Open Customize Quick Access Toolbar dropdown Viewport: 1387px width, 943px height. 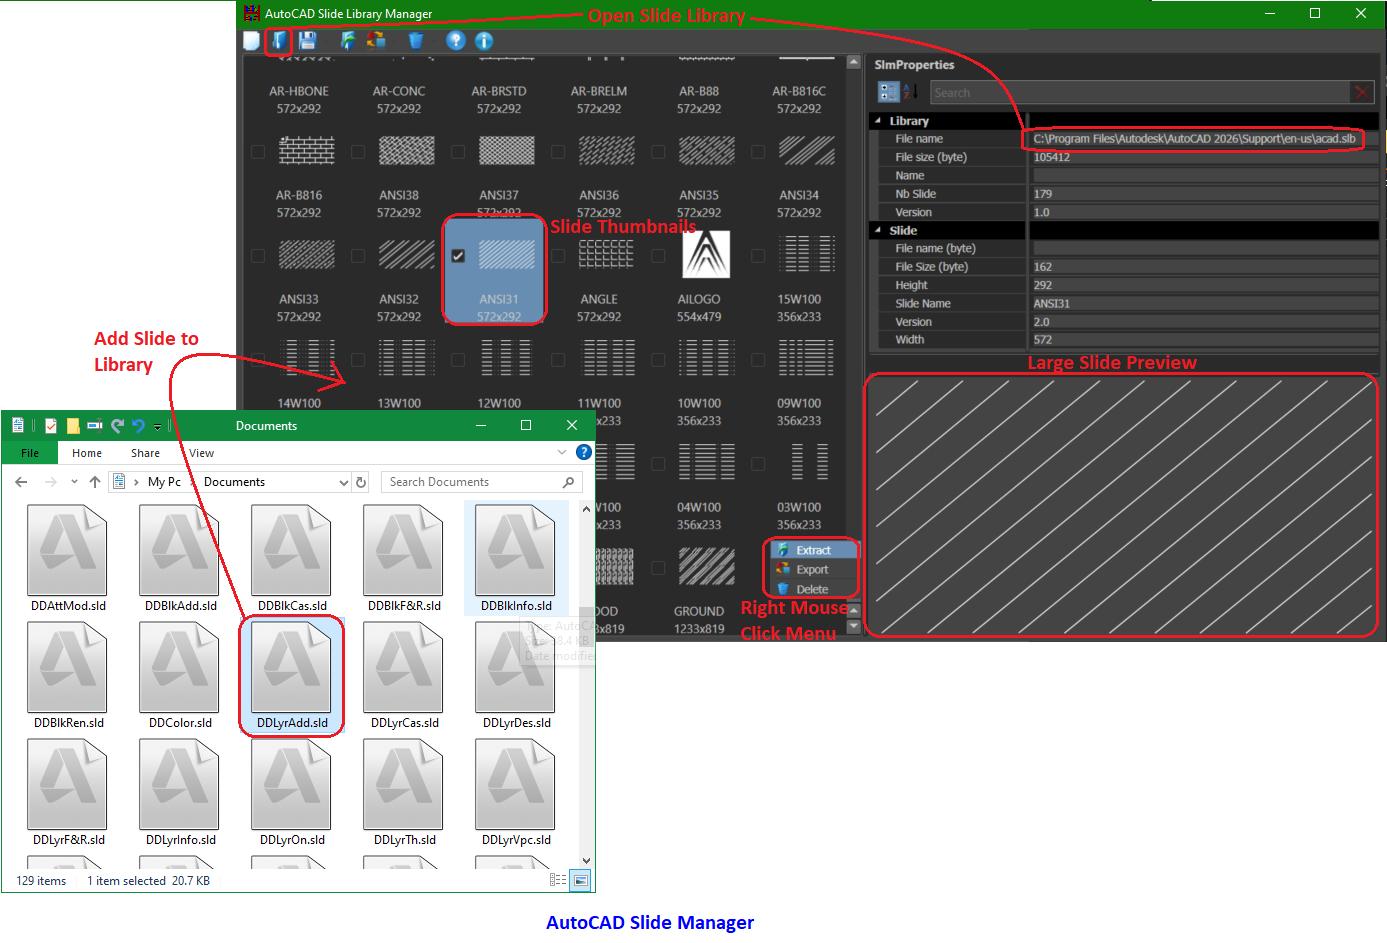click(x=158, y=427)
